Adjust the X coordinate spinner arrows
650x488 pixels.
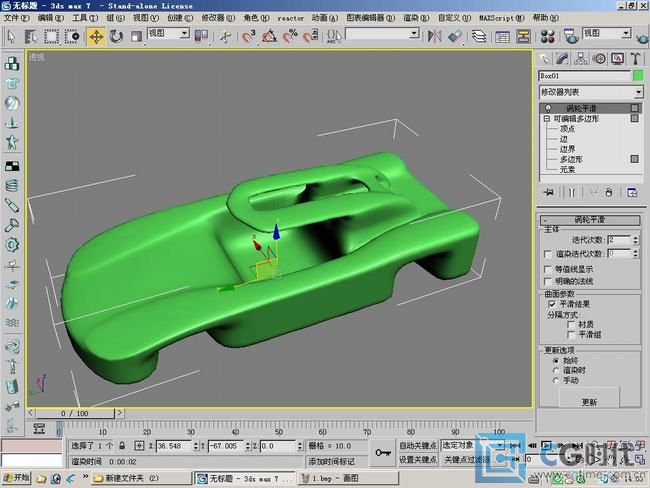coord(196,446)
